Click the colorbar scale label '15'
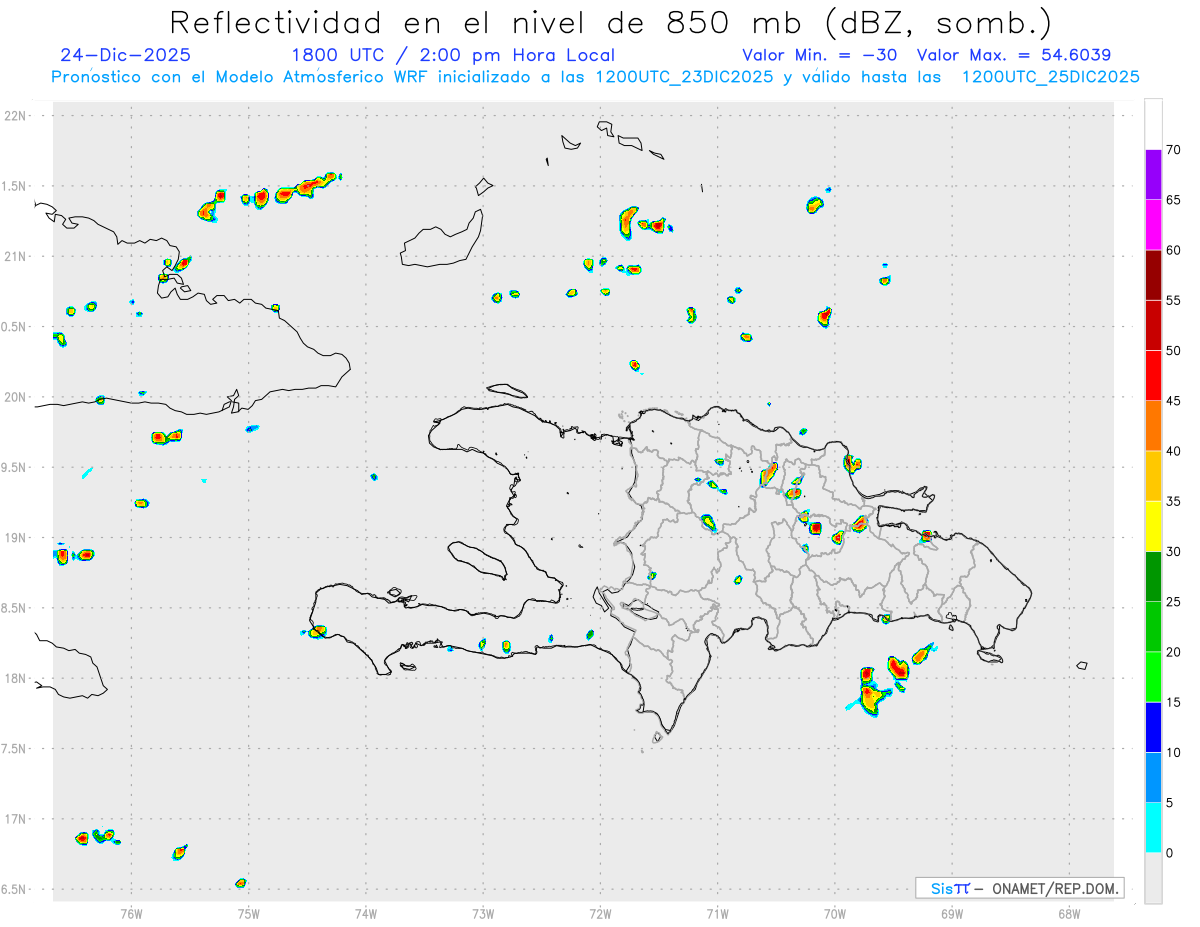 click(x=1173, y=702)
